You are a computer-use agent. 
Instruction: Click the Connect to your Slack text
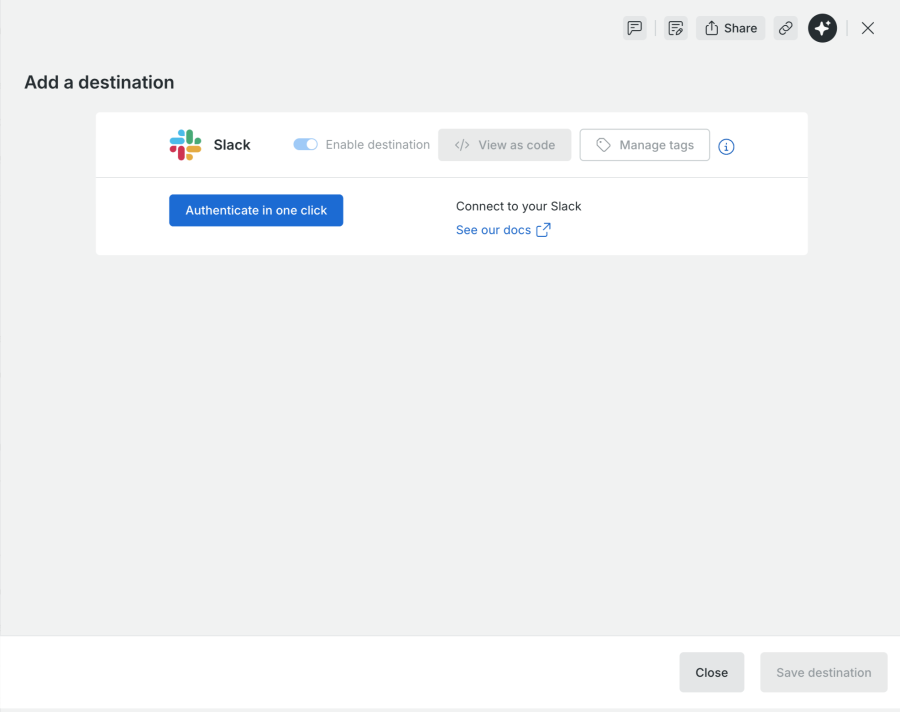pos(518,207)
